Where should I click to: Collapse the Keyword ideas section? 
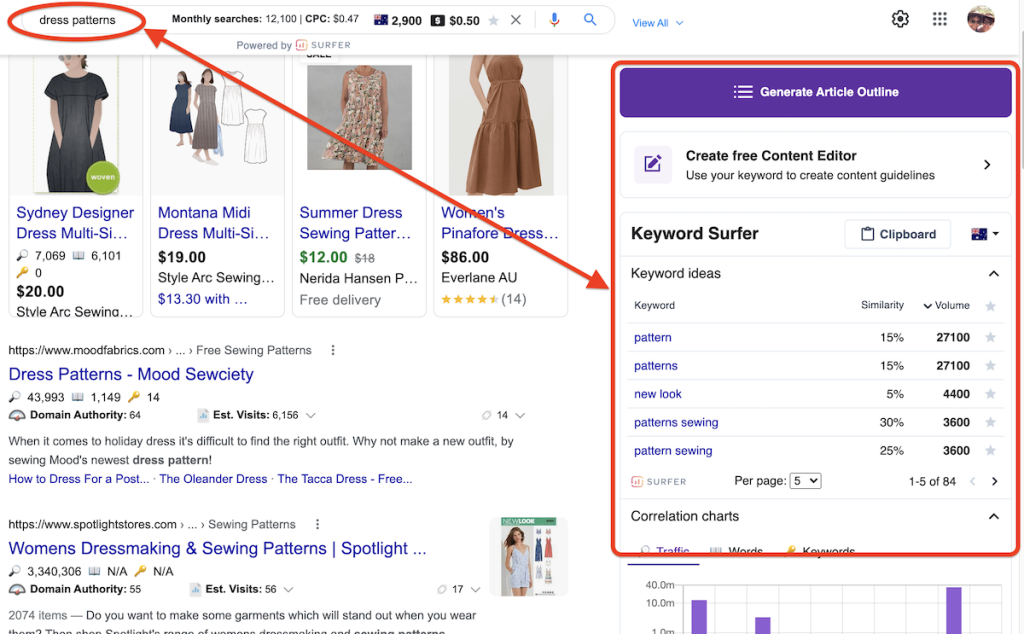[993, 274]
